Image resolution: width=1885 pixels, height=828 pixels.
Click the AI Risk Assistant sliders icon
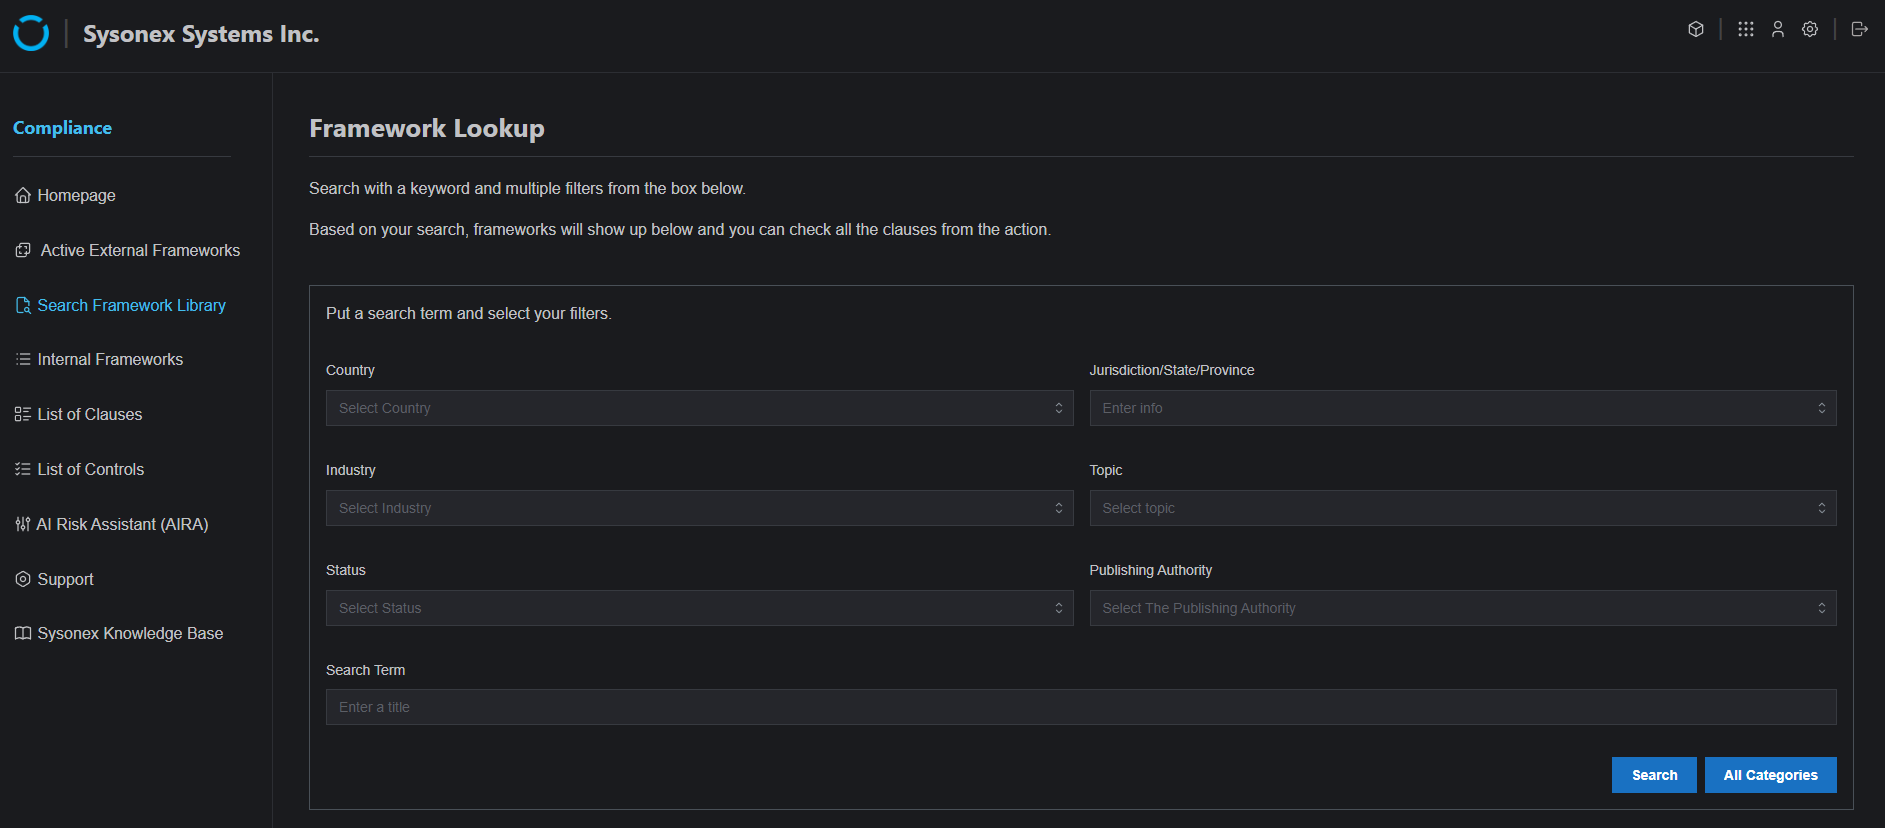coord(22,524)
